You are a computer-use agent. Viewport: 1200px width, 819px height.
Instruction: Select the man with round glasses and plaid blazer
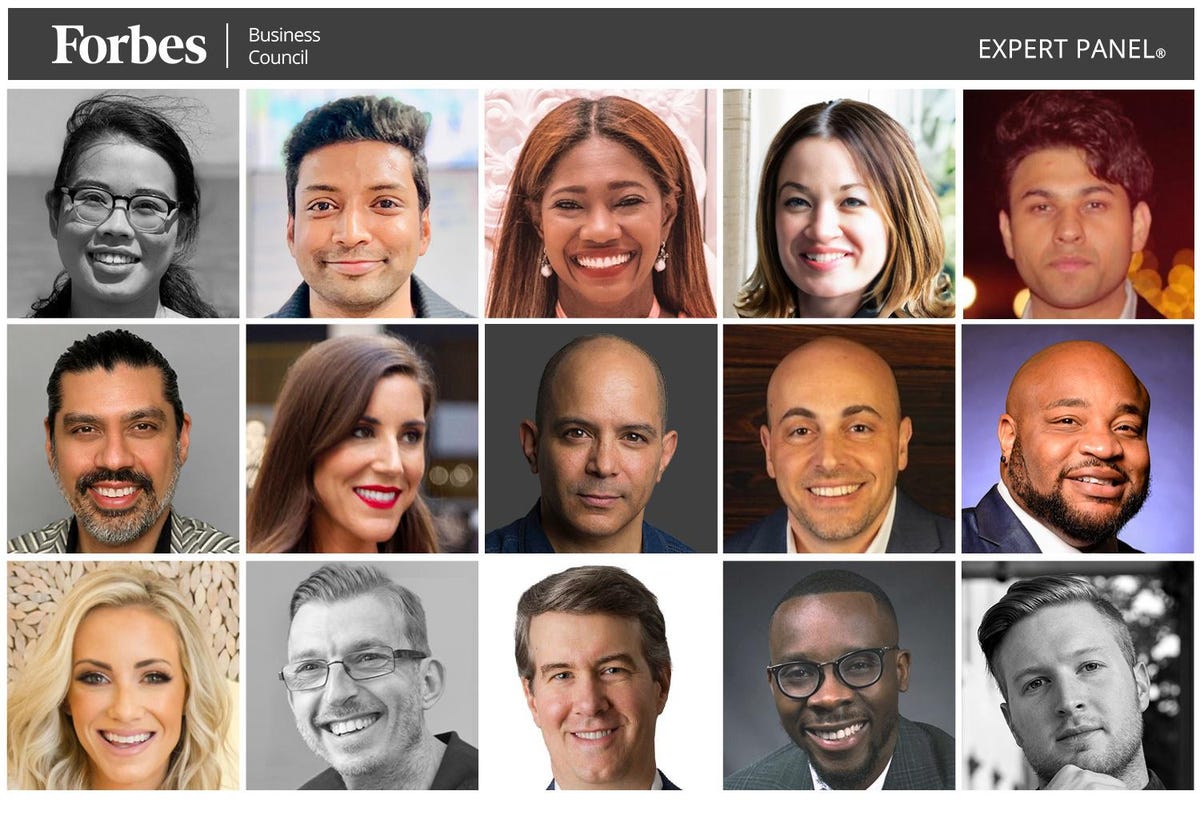click(839, 675)
